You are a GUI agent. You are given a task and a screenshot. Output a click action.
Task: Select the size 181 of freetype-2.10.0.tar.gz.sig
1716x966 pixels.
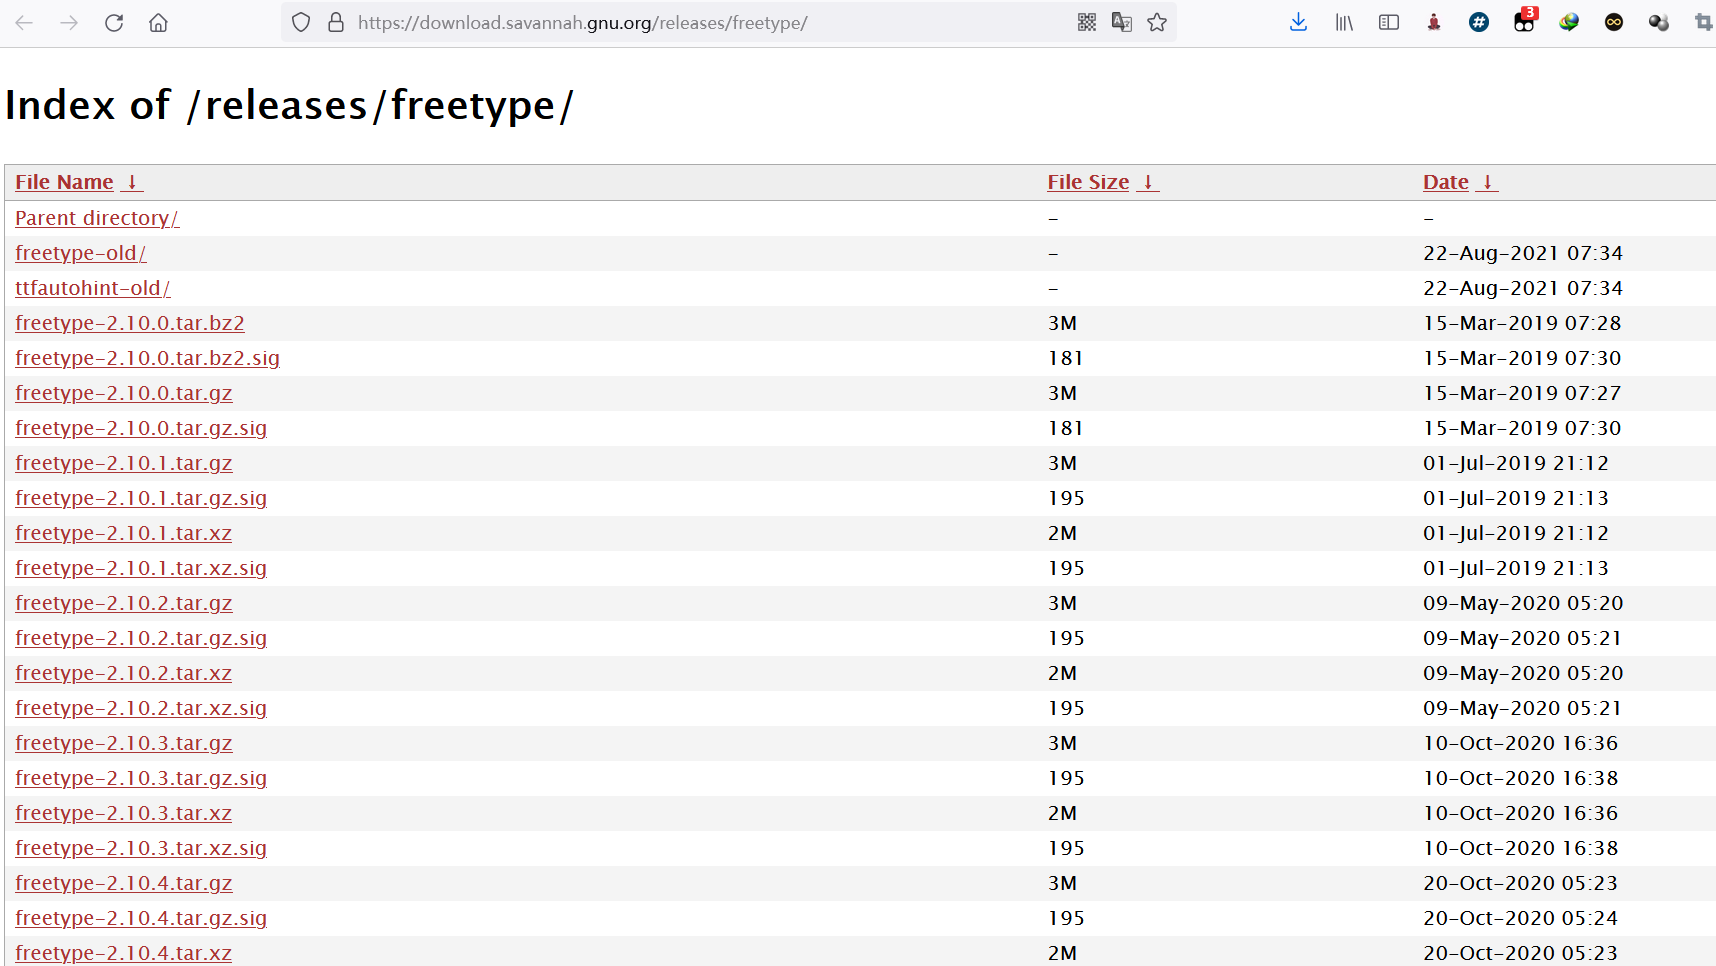(1066, 428)
